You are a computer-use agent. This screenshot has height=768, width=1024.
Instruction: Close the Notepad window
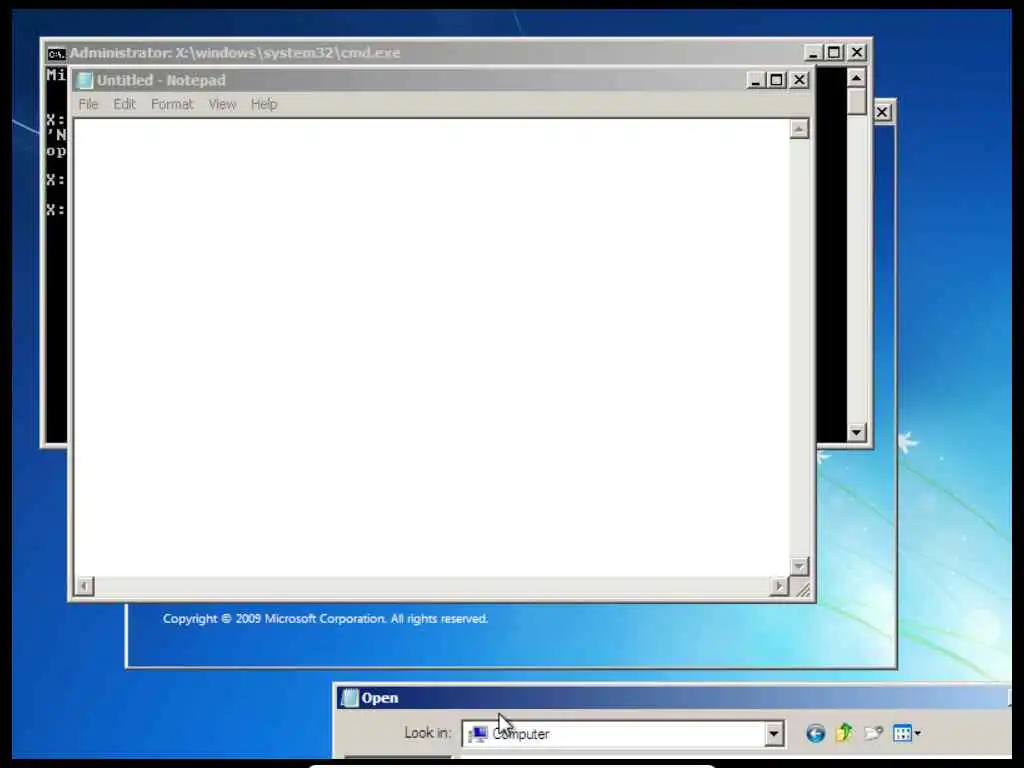coord(799,80)
